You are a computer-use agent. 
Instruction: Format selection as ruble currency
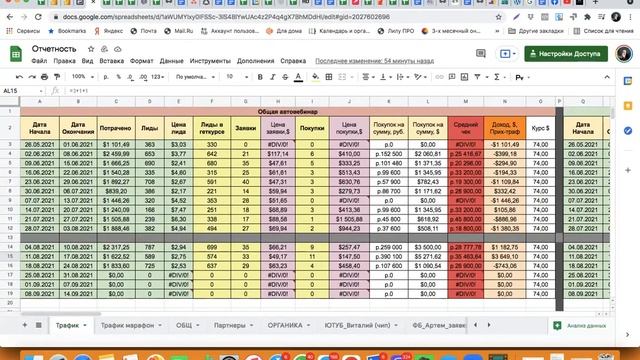[106, 77]
